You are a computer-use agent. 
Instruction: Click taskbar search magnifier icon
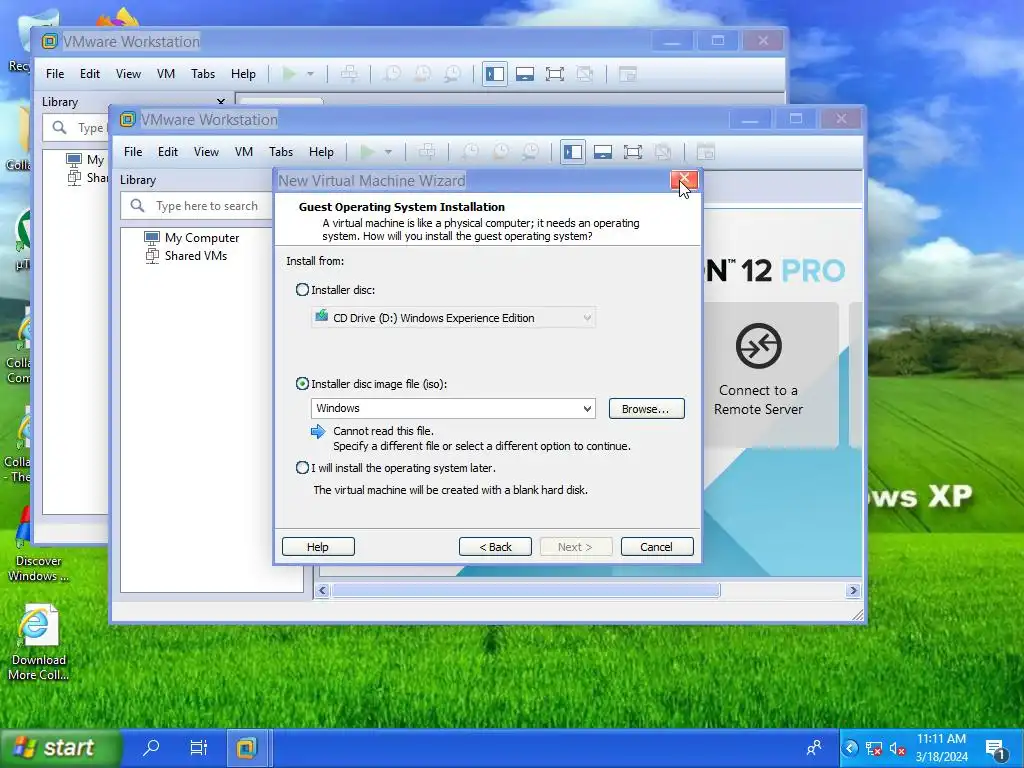click(151, 748)
